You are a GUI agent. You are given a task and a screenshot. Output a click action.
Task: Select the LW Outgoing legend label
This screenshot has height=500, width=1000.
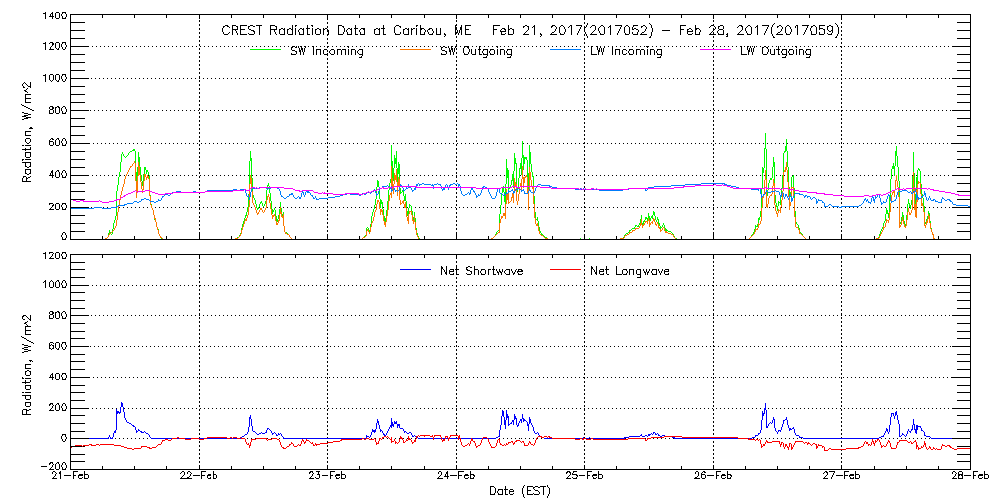[775, 51]
